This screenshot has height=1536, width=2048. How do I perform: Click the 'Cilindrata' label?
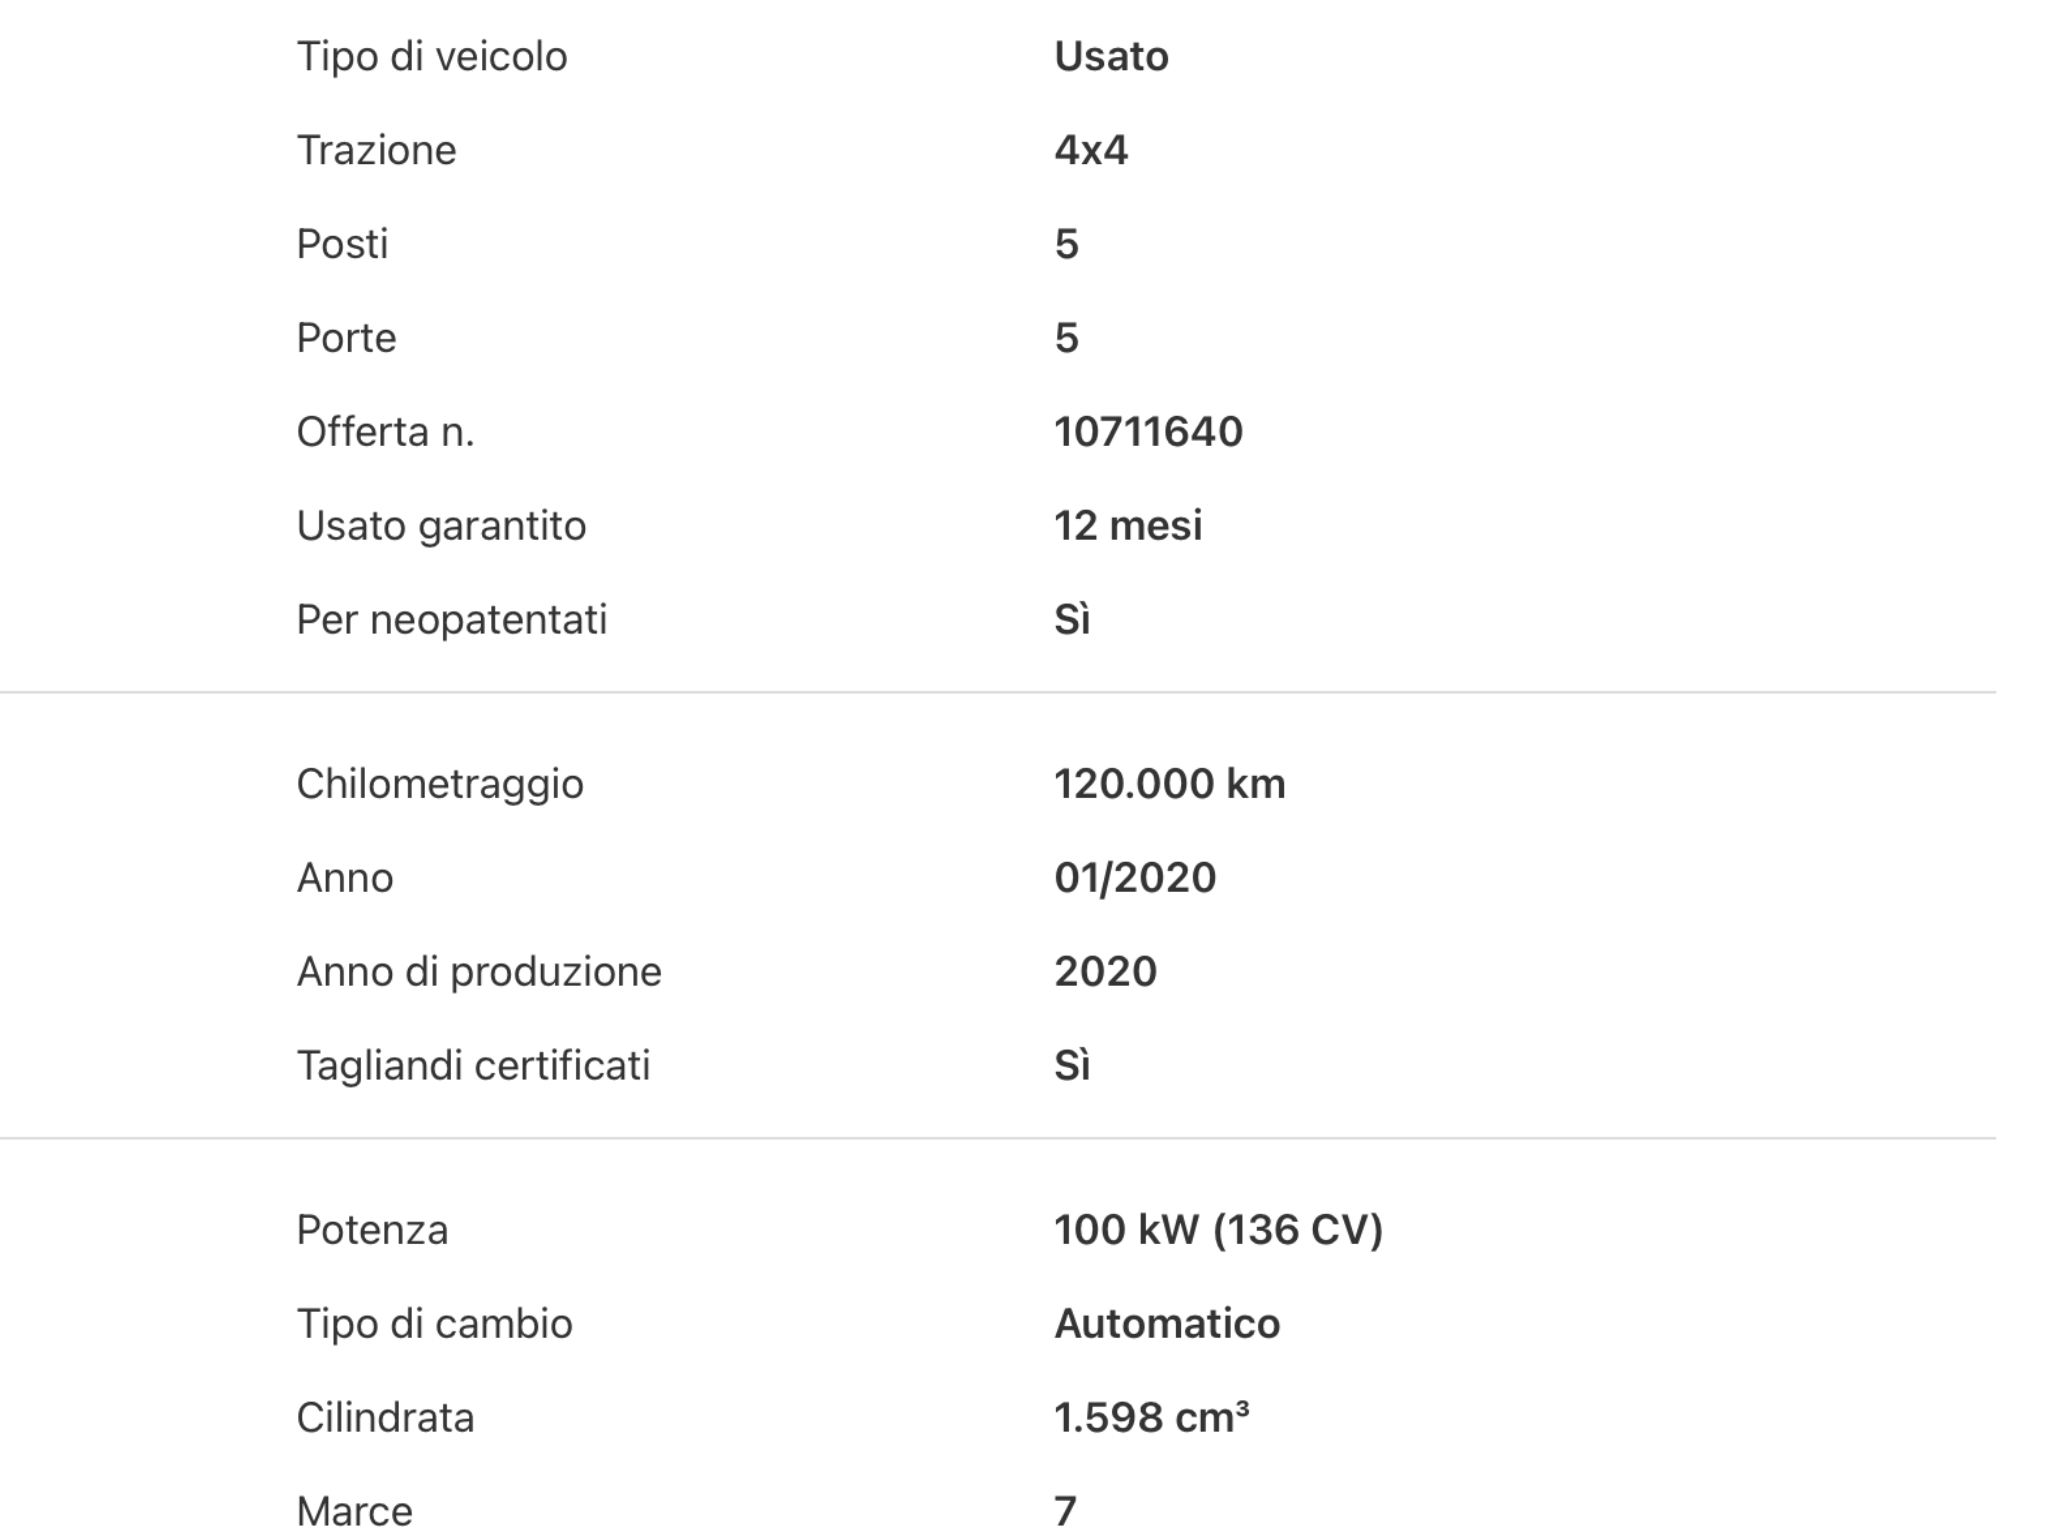click(x=385, y=1418)
